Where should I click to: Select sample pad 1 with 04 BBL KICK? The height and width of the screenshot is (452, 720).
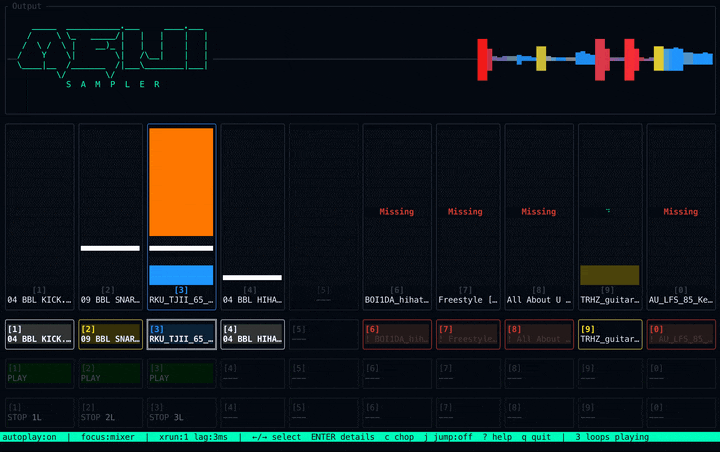[39, 334]
